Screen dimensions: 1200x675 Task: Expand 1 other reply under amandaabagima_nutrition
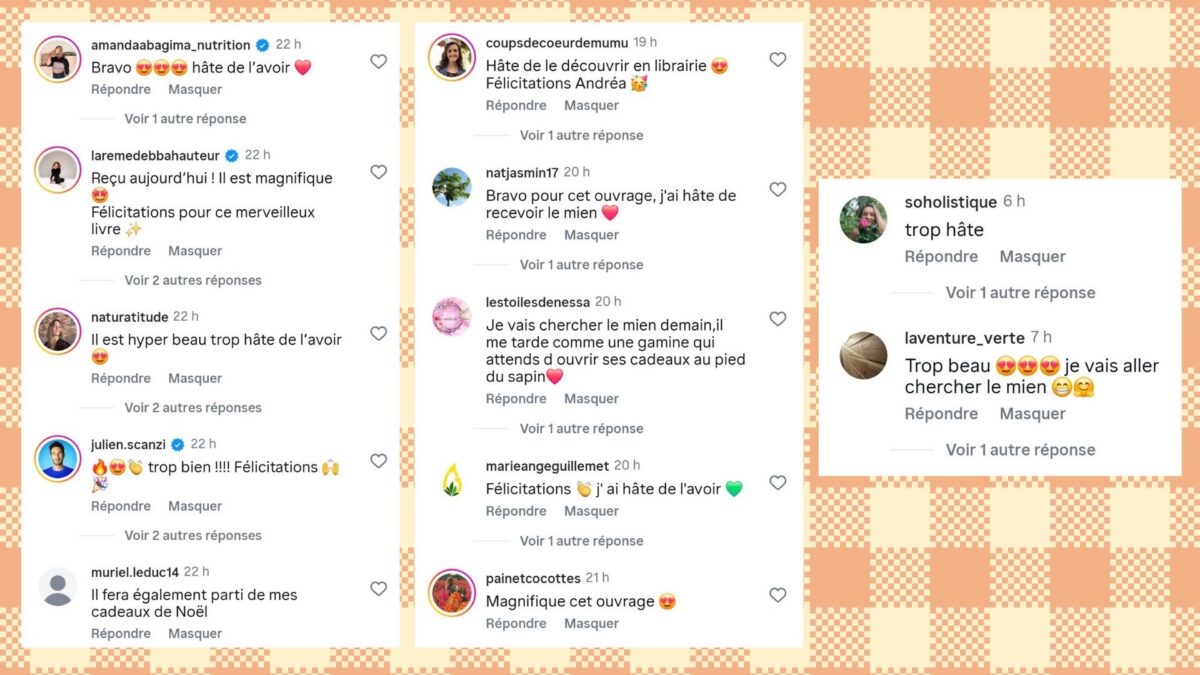(x=185, y=118)
